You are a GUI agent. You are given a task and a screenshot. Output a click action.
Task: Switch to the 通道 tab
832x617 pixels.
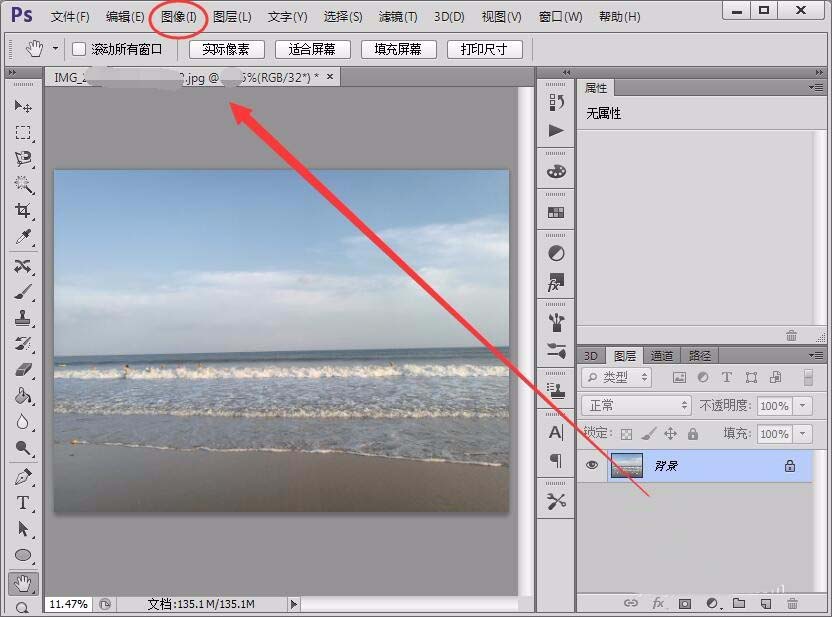(661, 354)
